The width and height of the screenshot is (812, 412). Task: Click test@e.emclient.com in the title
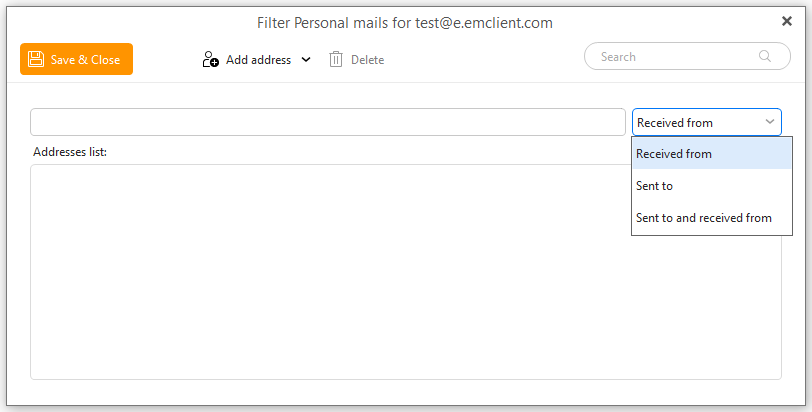coord(484,23)
